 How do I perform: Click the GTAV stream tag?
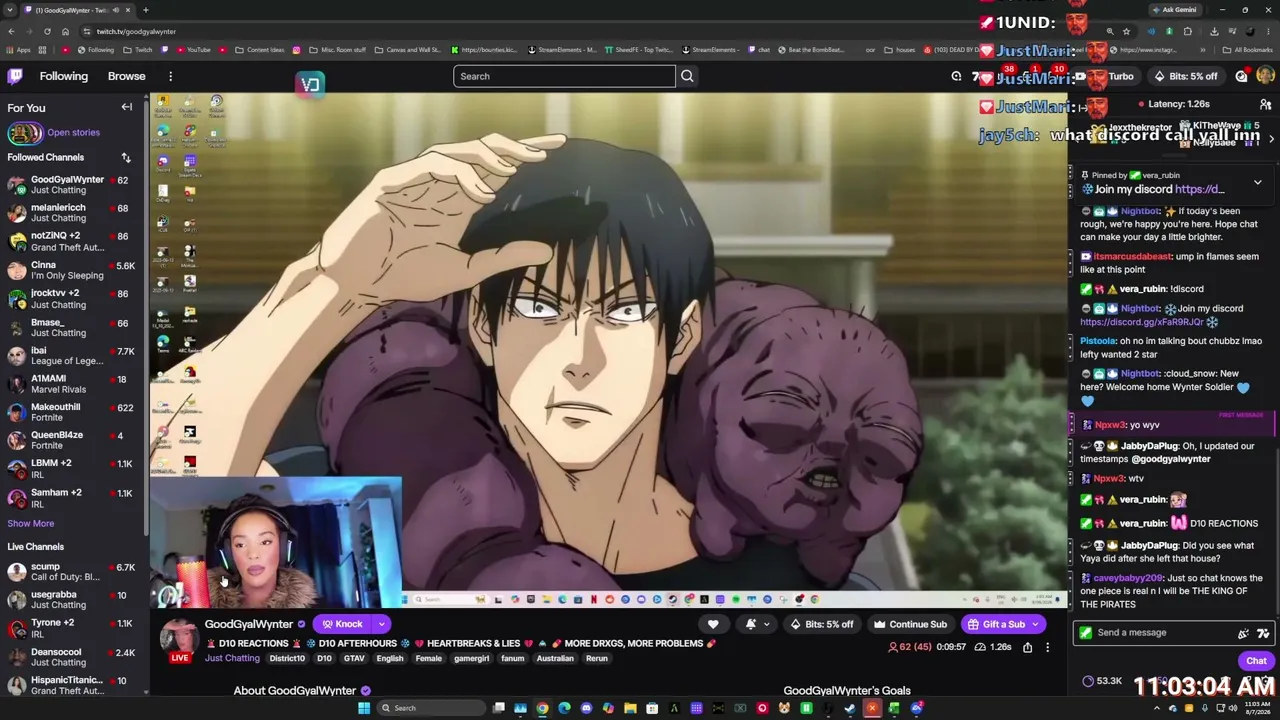point(354,658)
